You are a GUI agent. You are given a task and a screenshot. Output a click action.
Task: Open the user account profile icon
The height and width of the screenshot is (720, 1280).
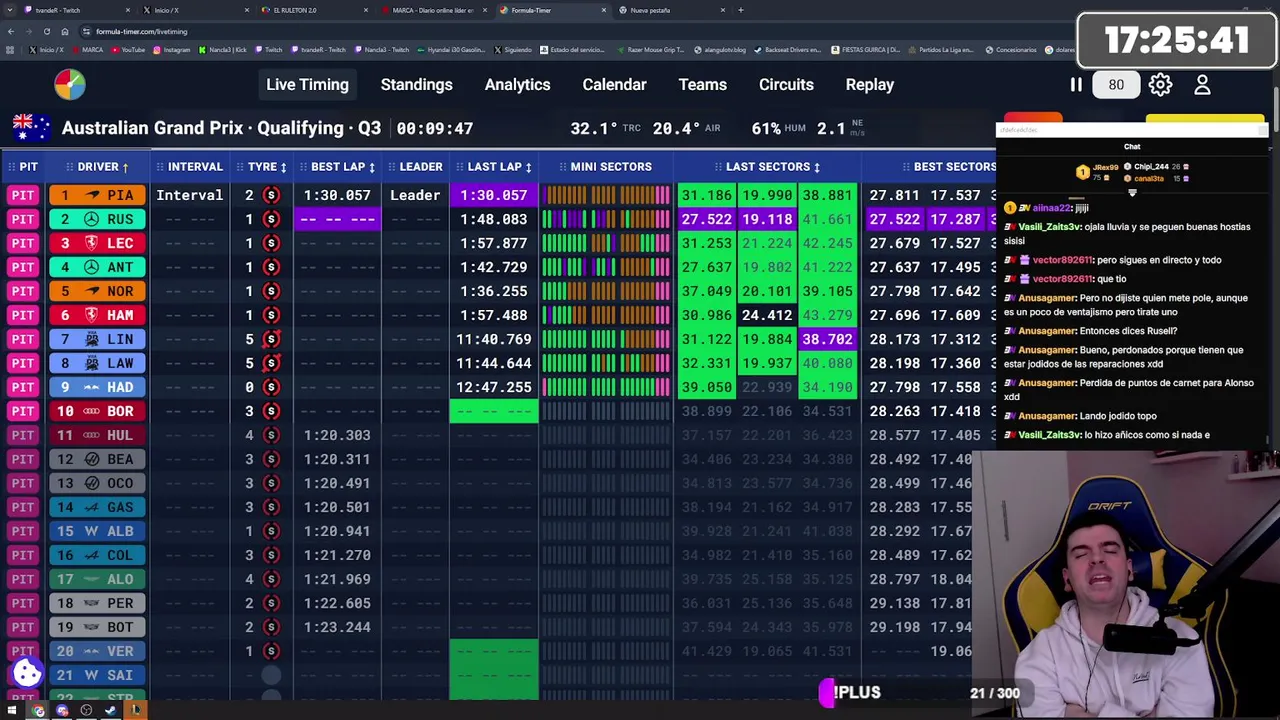tap(1202, 85)
